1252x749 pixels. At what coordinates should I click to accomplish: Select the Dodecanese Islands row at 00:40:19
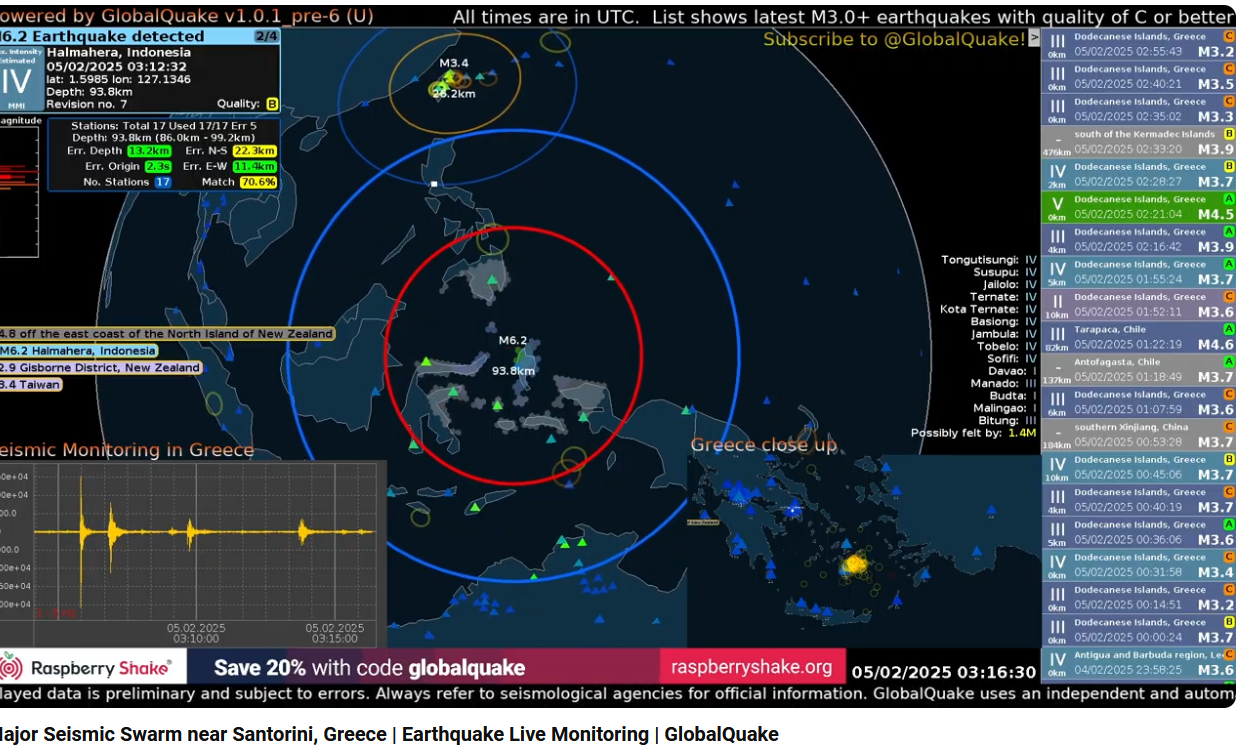[1139, 500]
